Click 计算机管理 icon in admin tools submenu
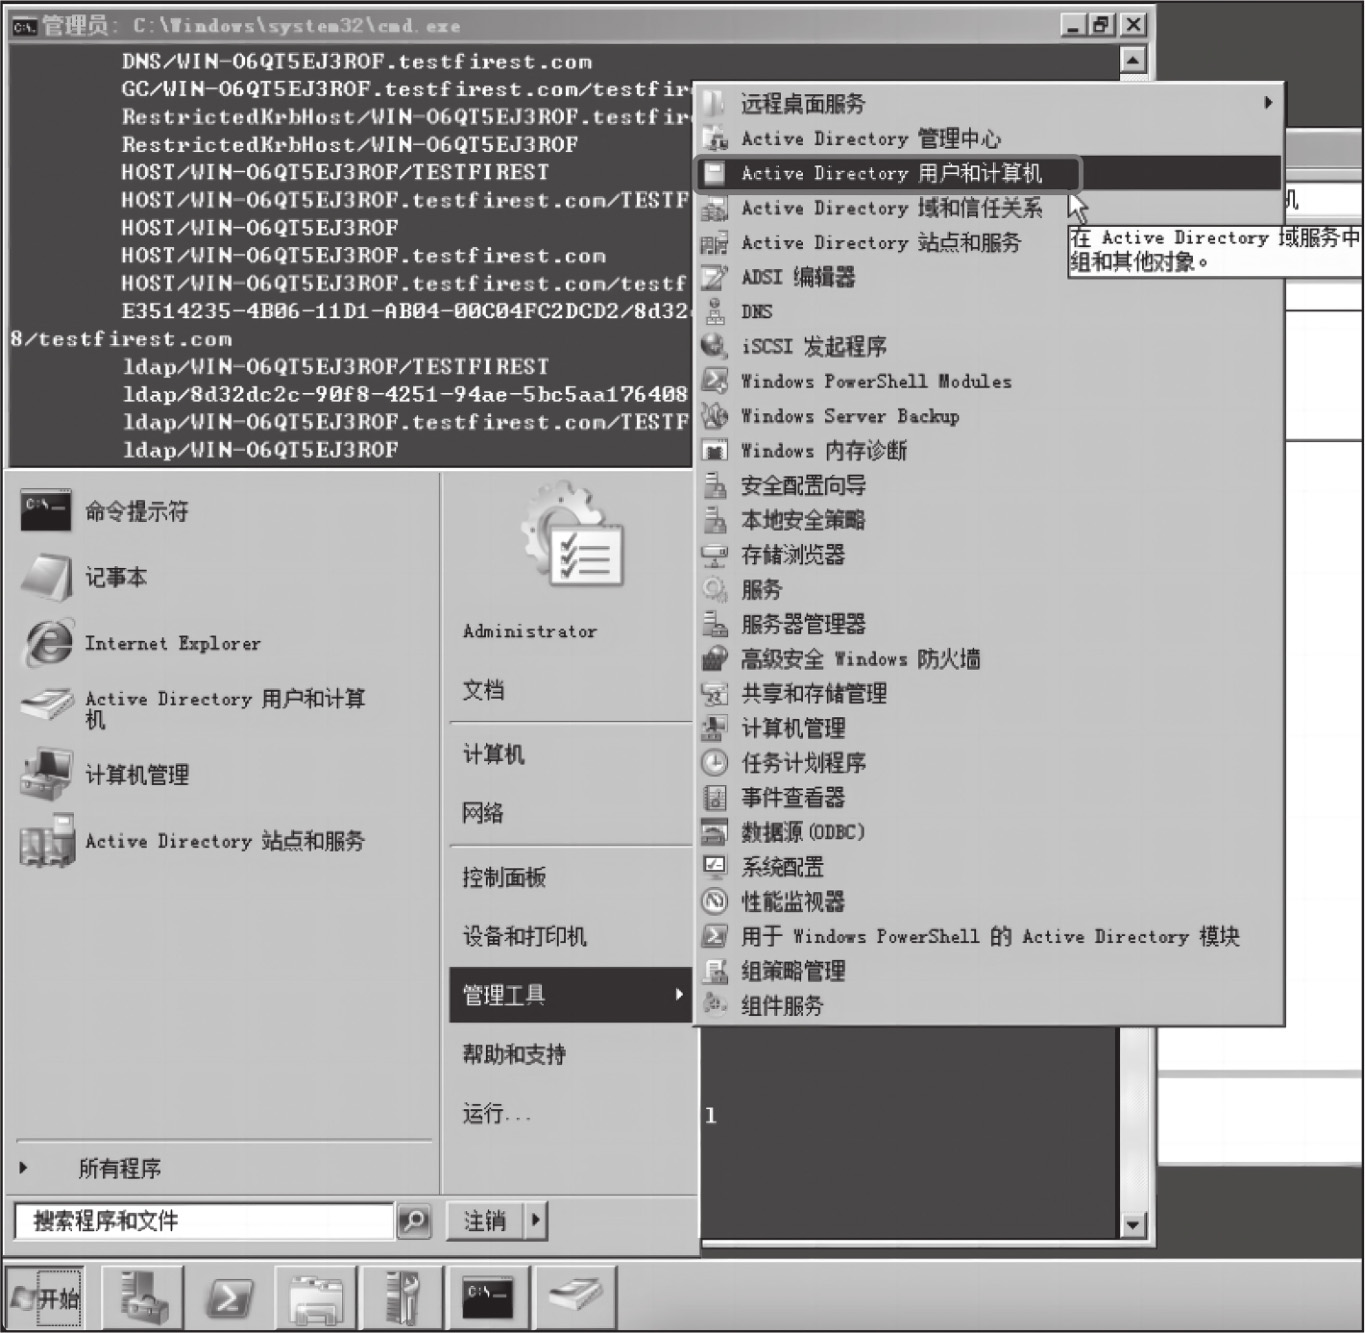This screenshot has width=1365, height=1333. point(714,728)
